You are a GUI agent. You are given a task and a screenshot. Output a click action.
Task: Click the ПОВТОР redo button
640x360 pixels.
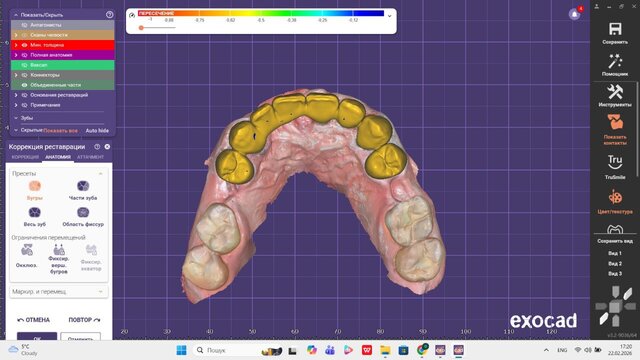[x=84, y=320]
